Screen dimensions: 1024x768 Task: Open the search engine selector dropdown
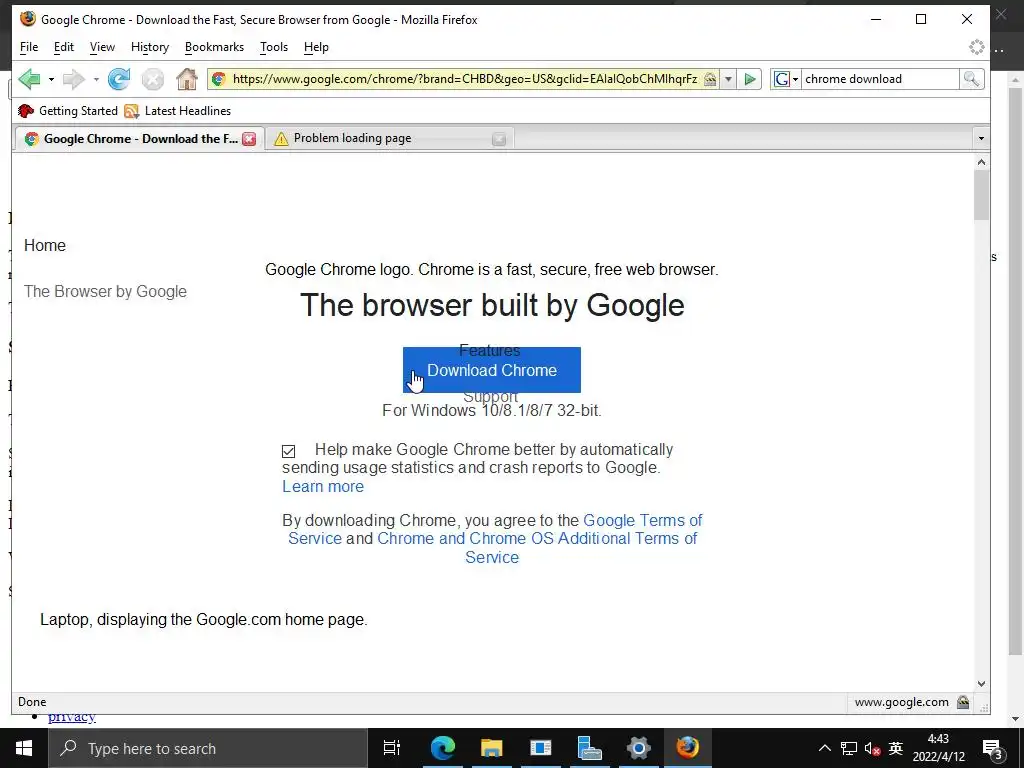pyautogui.click(x=786, y=79)
